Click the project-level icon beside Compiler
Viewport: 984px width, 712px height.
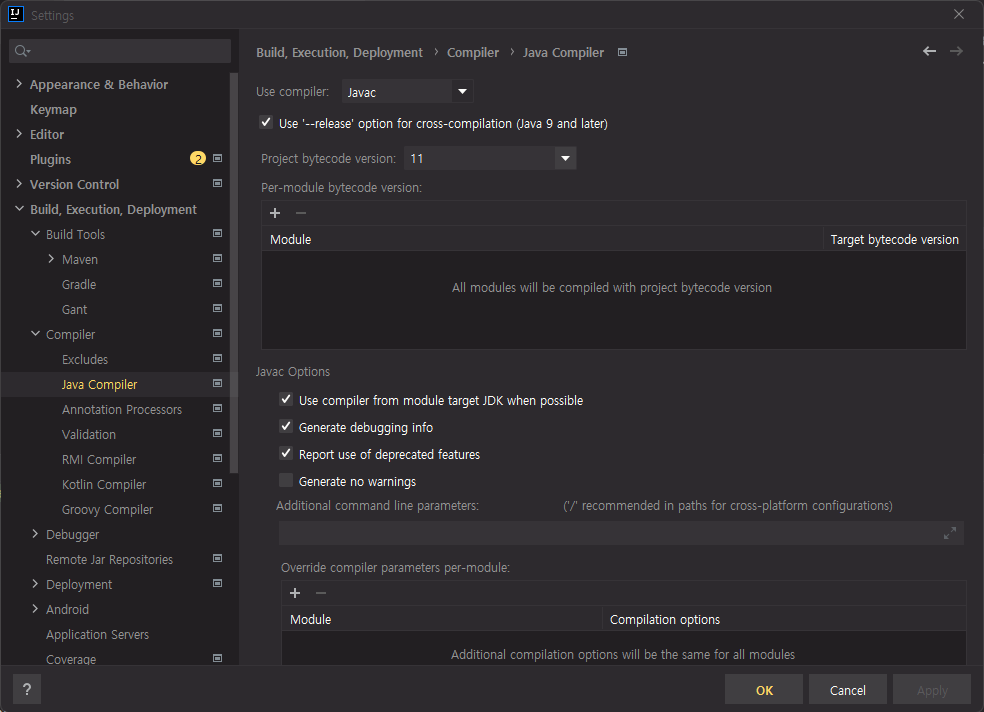pos(217,334)
